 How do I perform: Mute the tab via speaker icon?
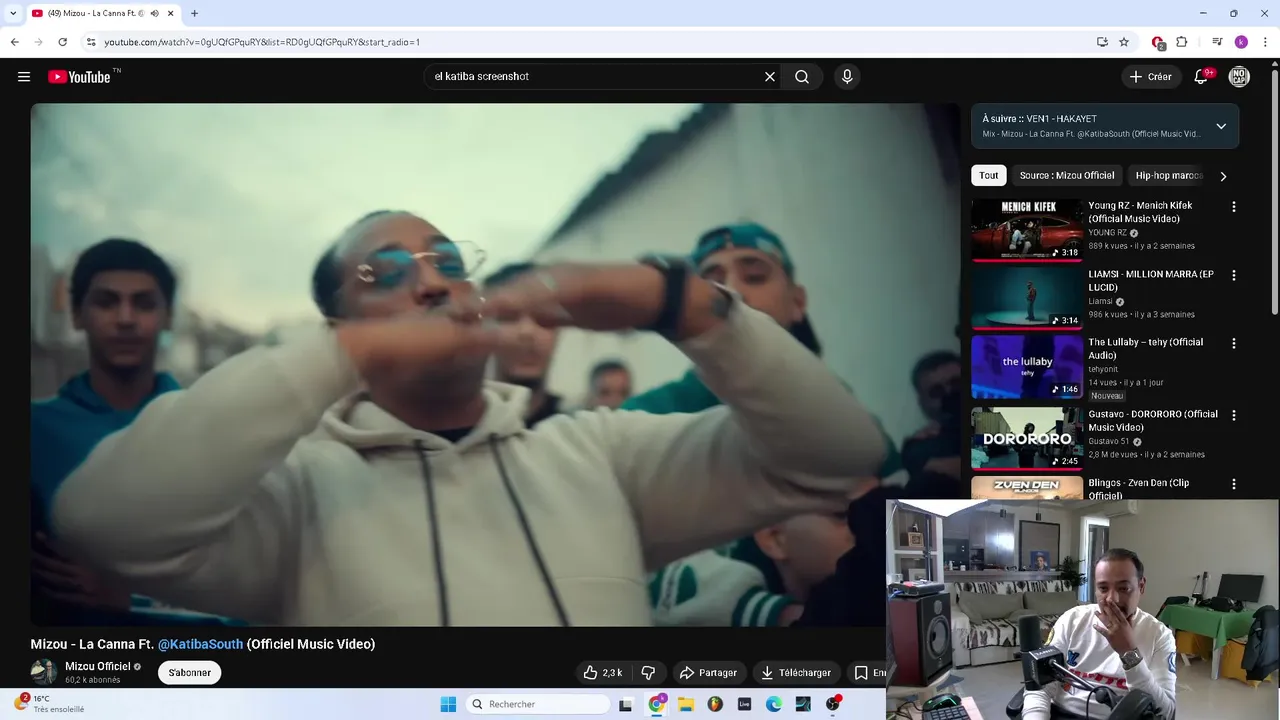tap(155, 13)
